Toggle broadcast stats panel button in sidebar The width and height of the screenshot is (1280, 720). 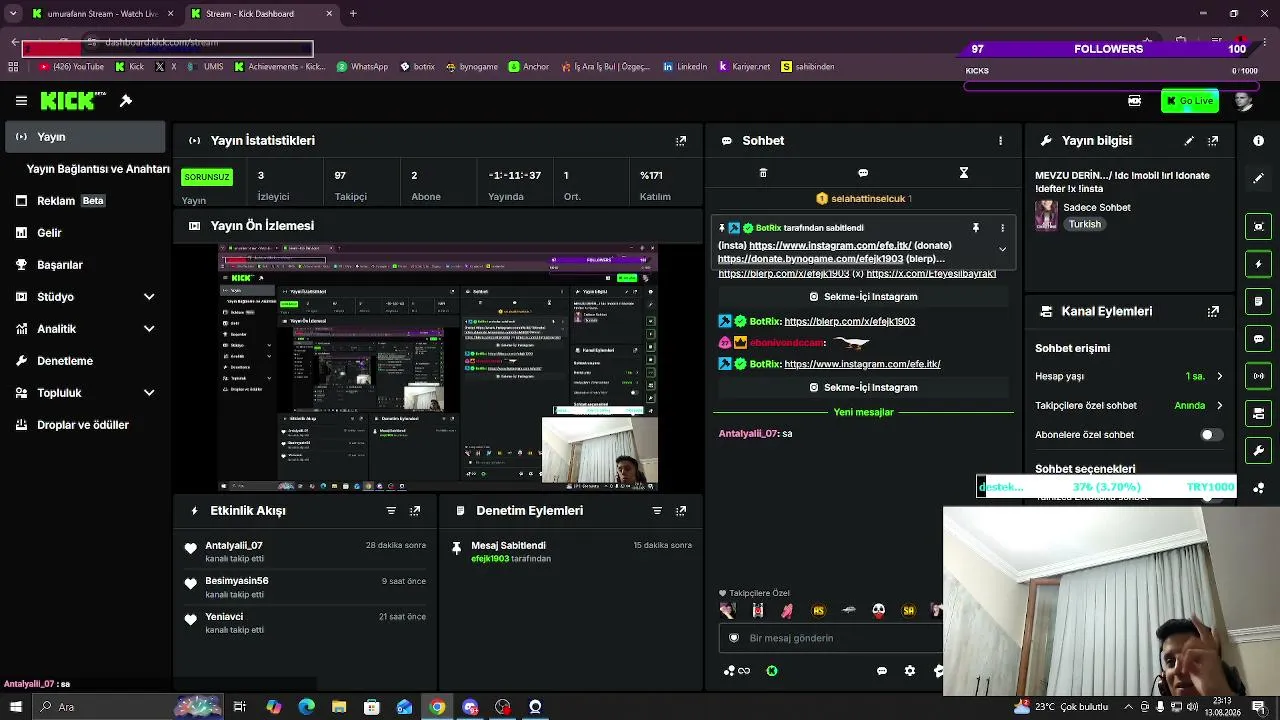pyautogui.click(x=1259, y=376)
